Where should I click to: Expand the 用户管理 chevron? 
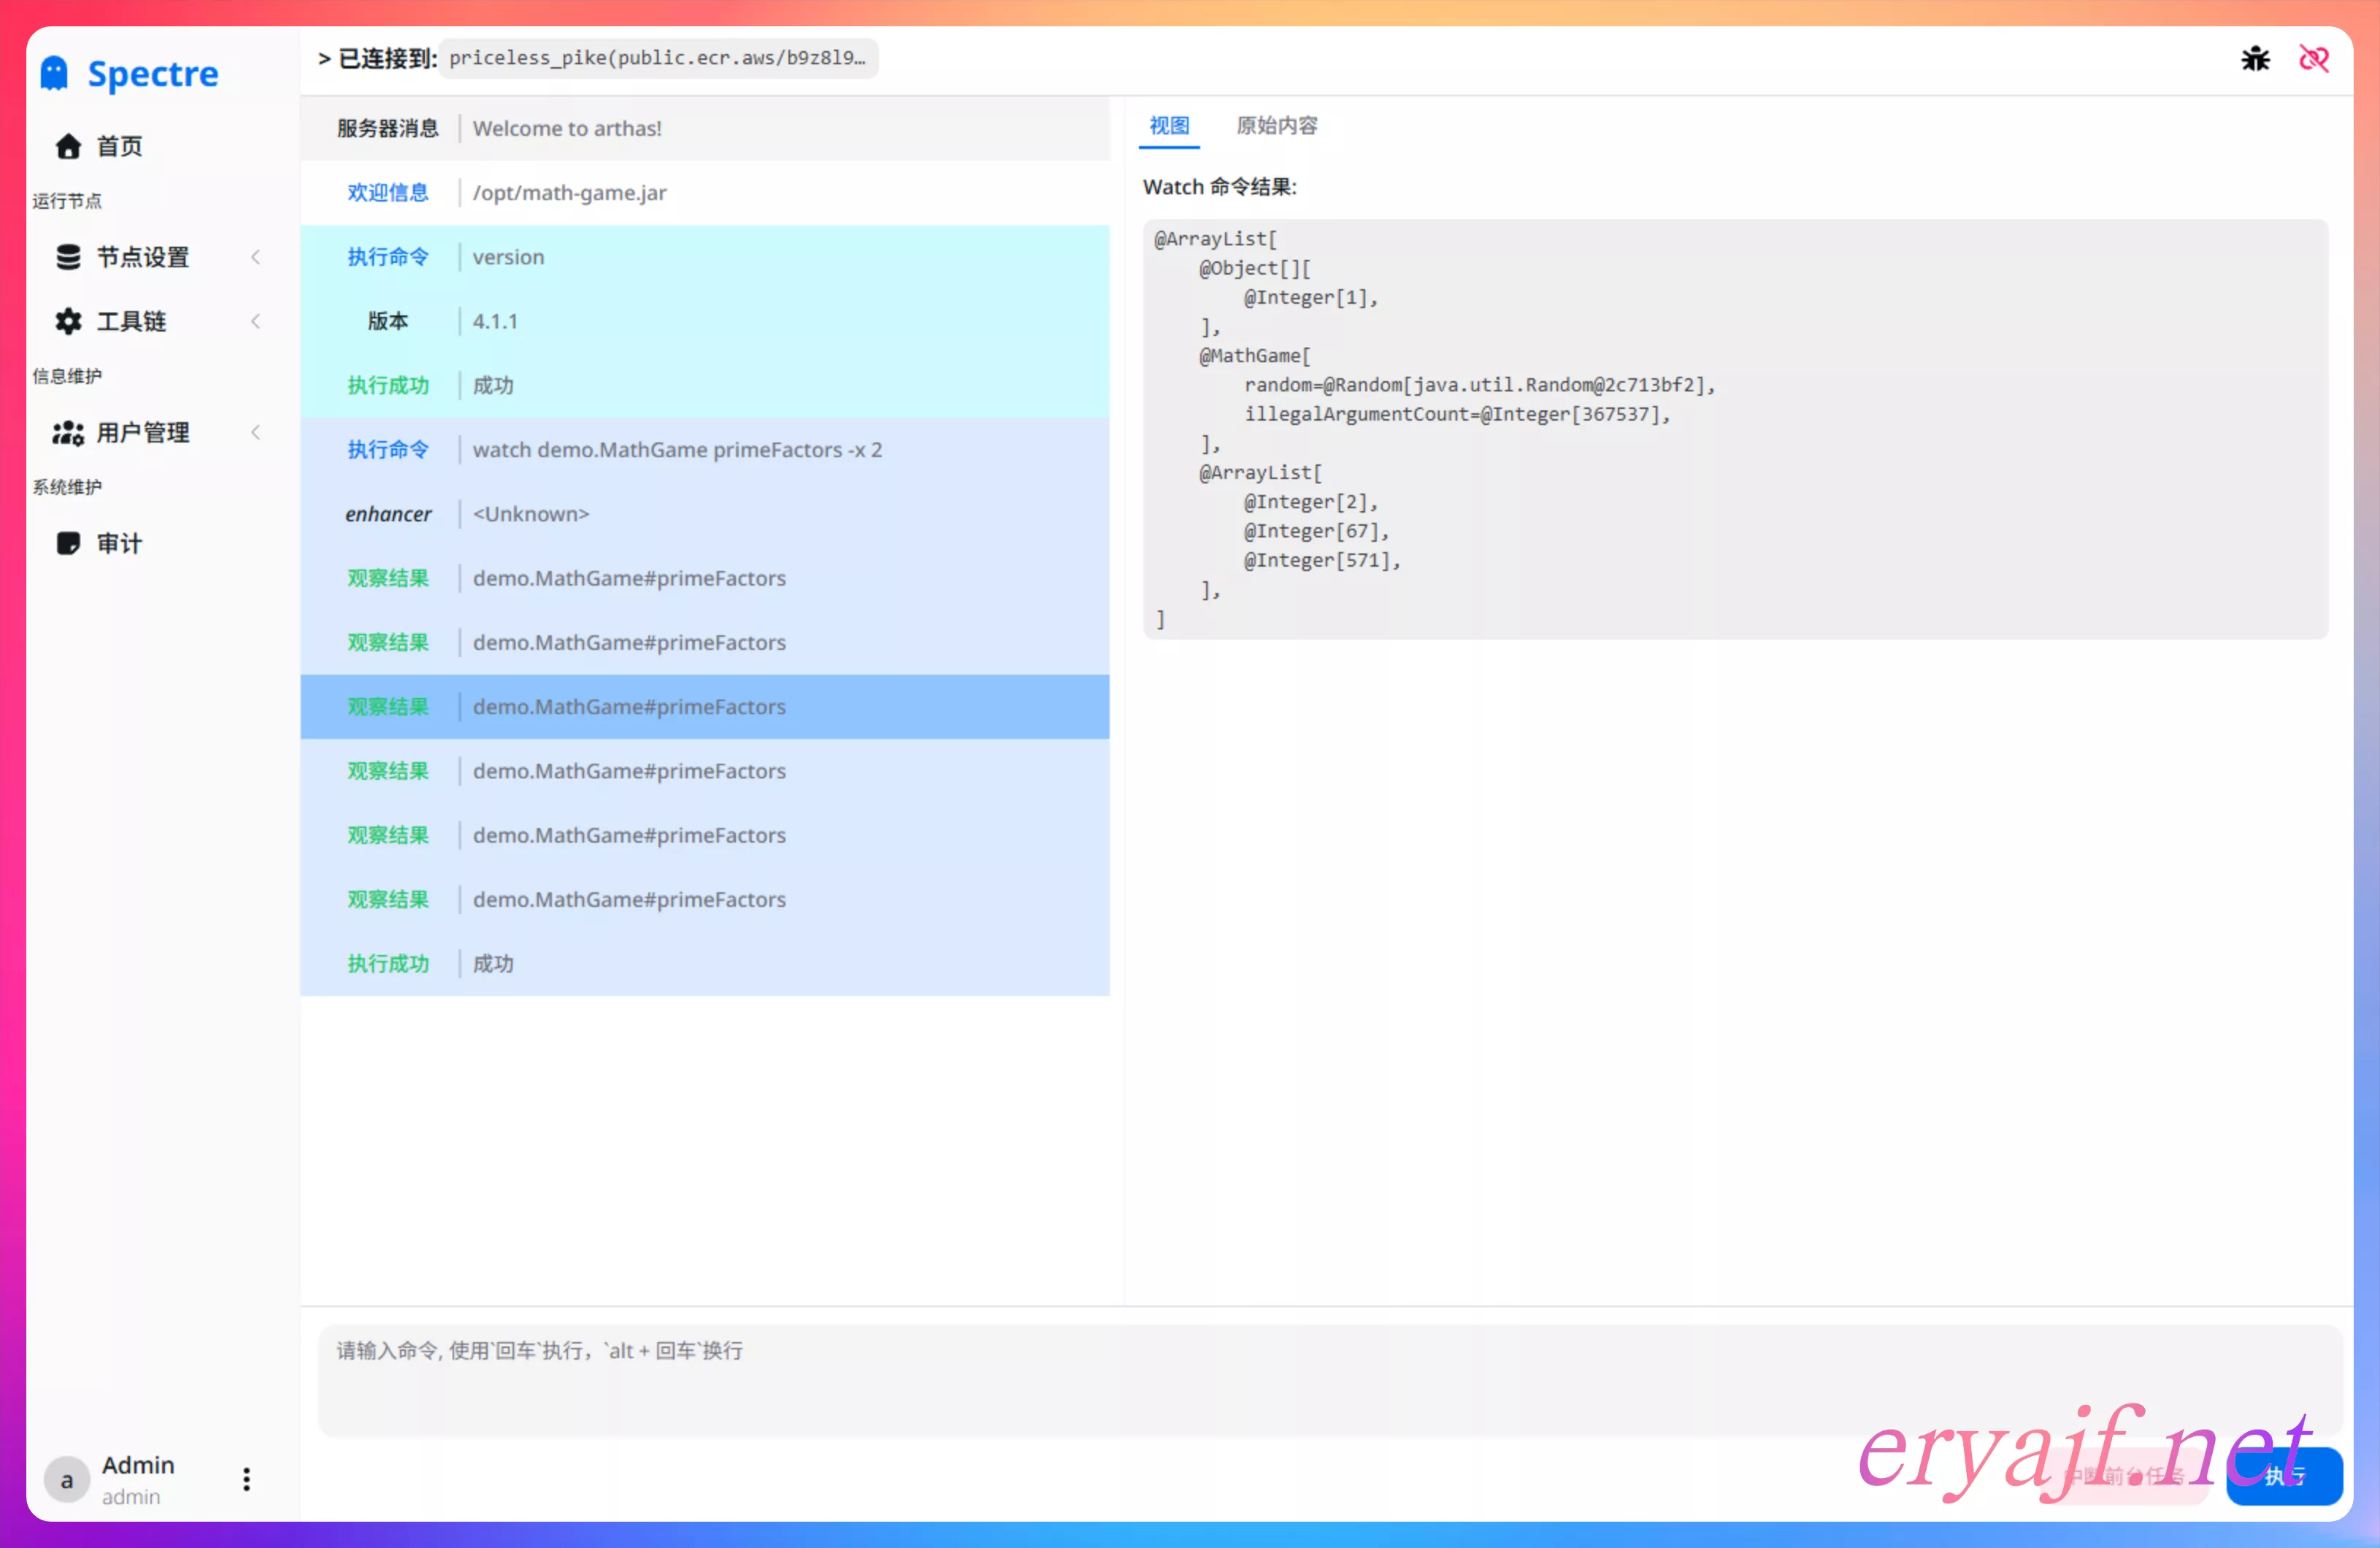(256, 432)
